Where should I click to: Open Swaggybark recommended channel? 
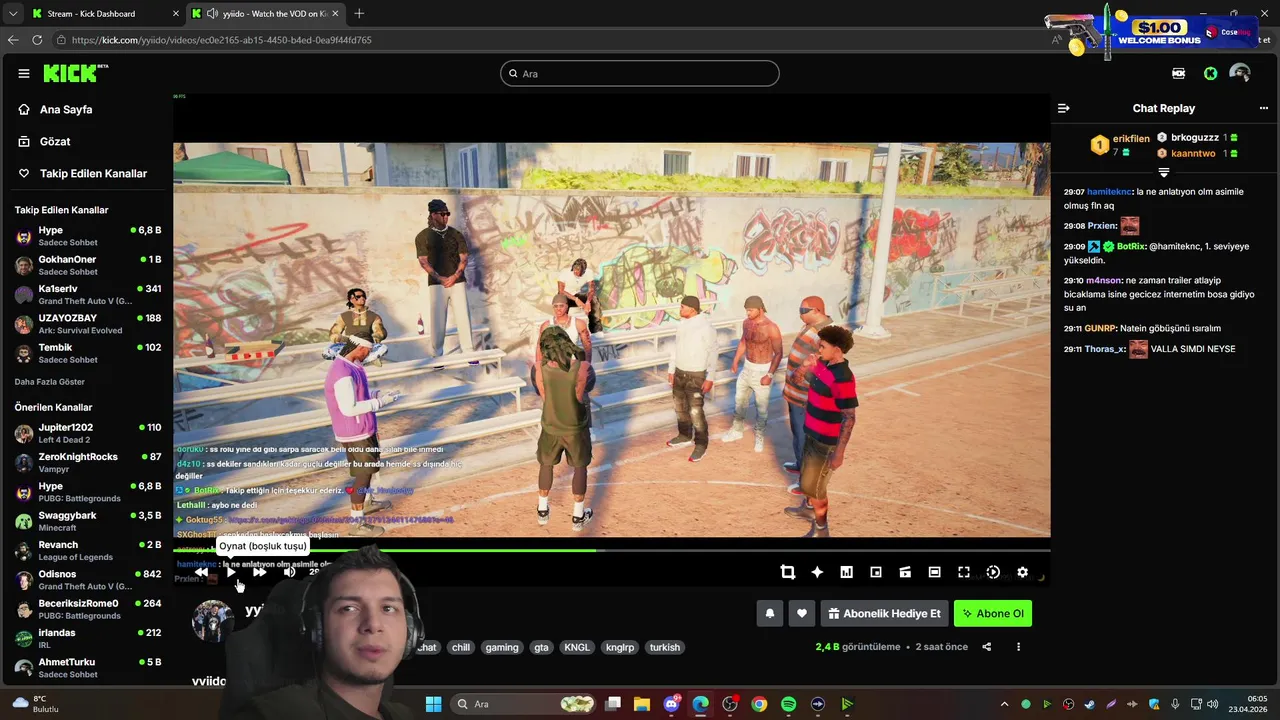pyautogui.click(x=88, y=521)
